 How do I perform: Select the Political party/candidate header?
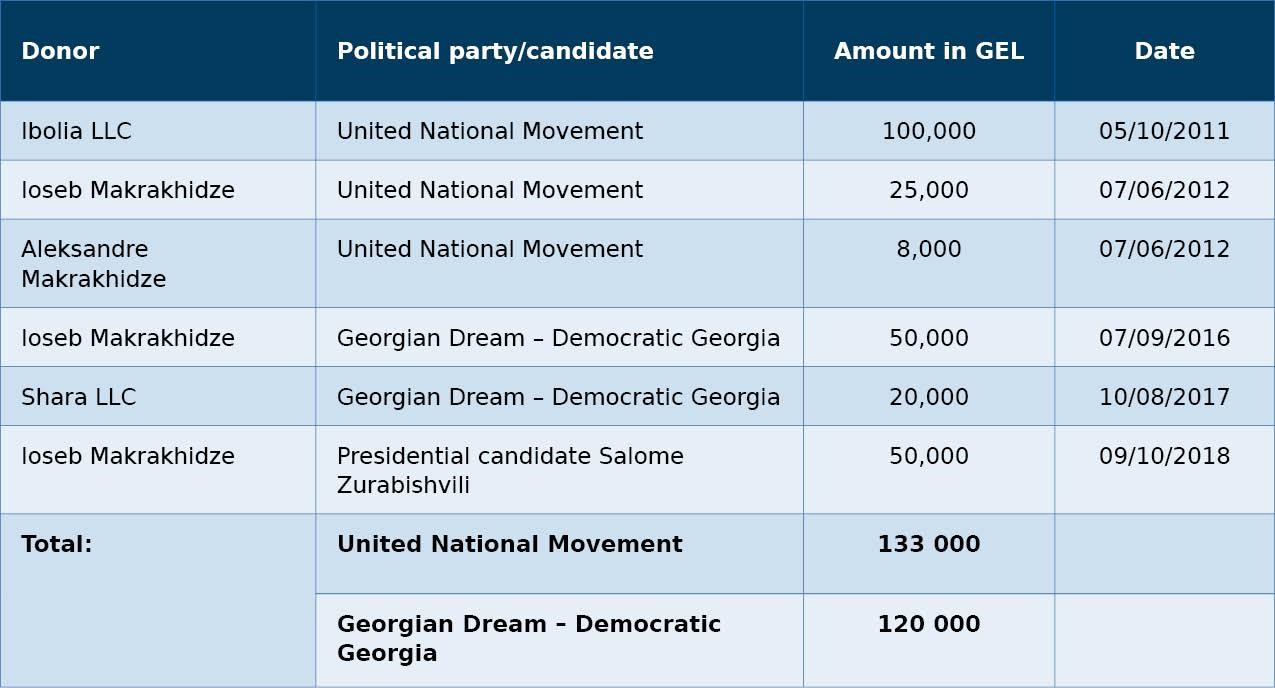click(x=559, y=51)
